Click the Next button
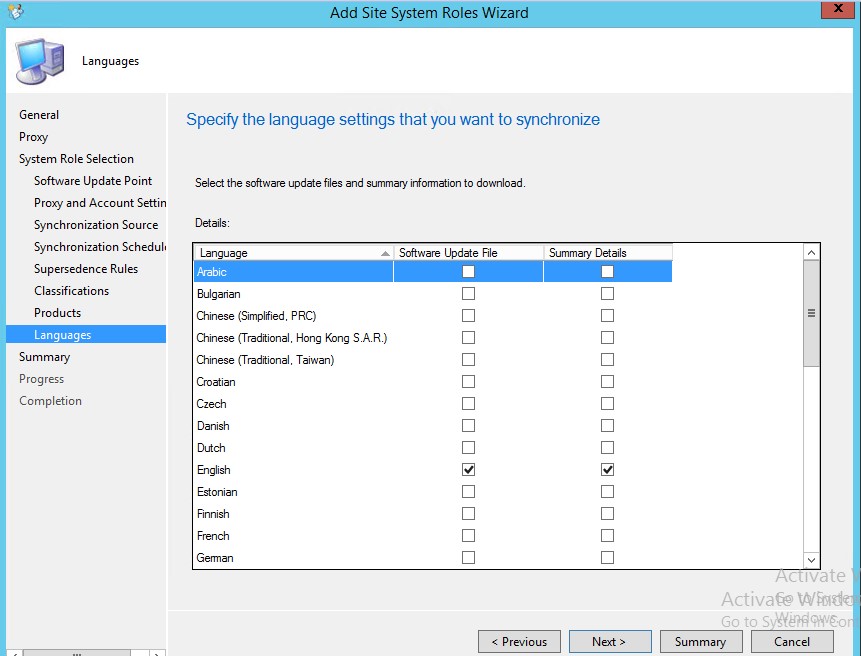861x656 pixels. click(610, 642)
